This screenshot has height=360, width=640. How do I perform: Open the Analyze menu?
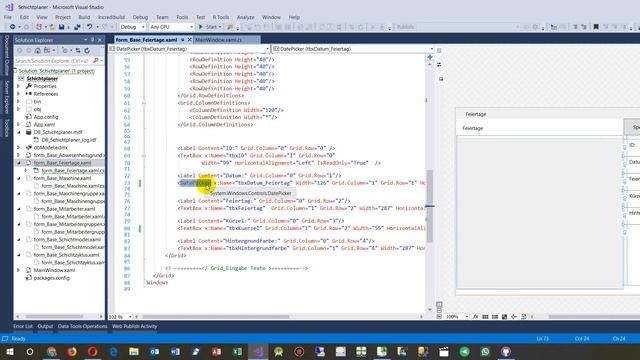click(x=245, y=17)
